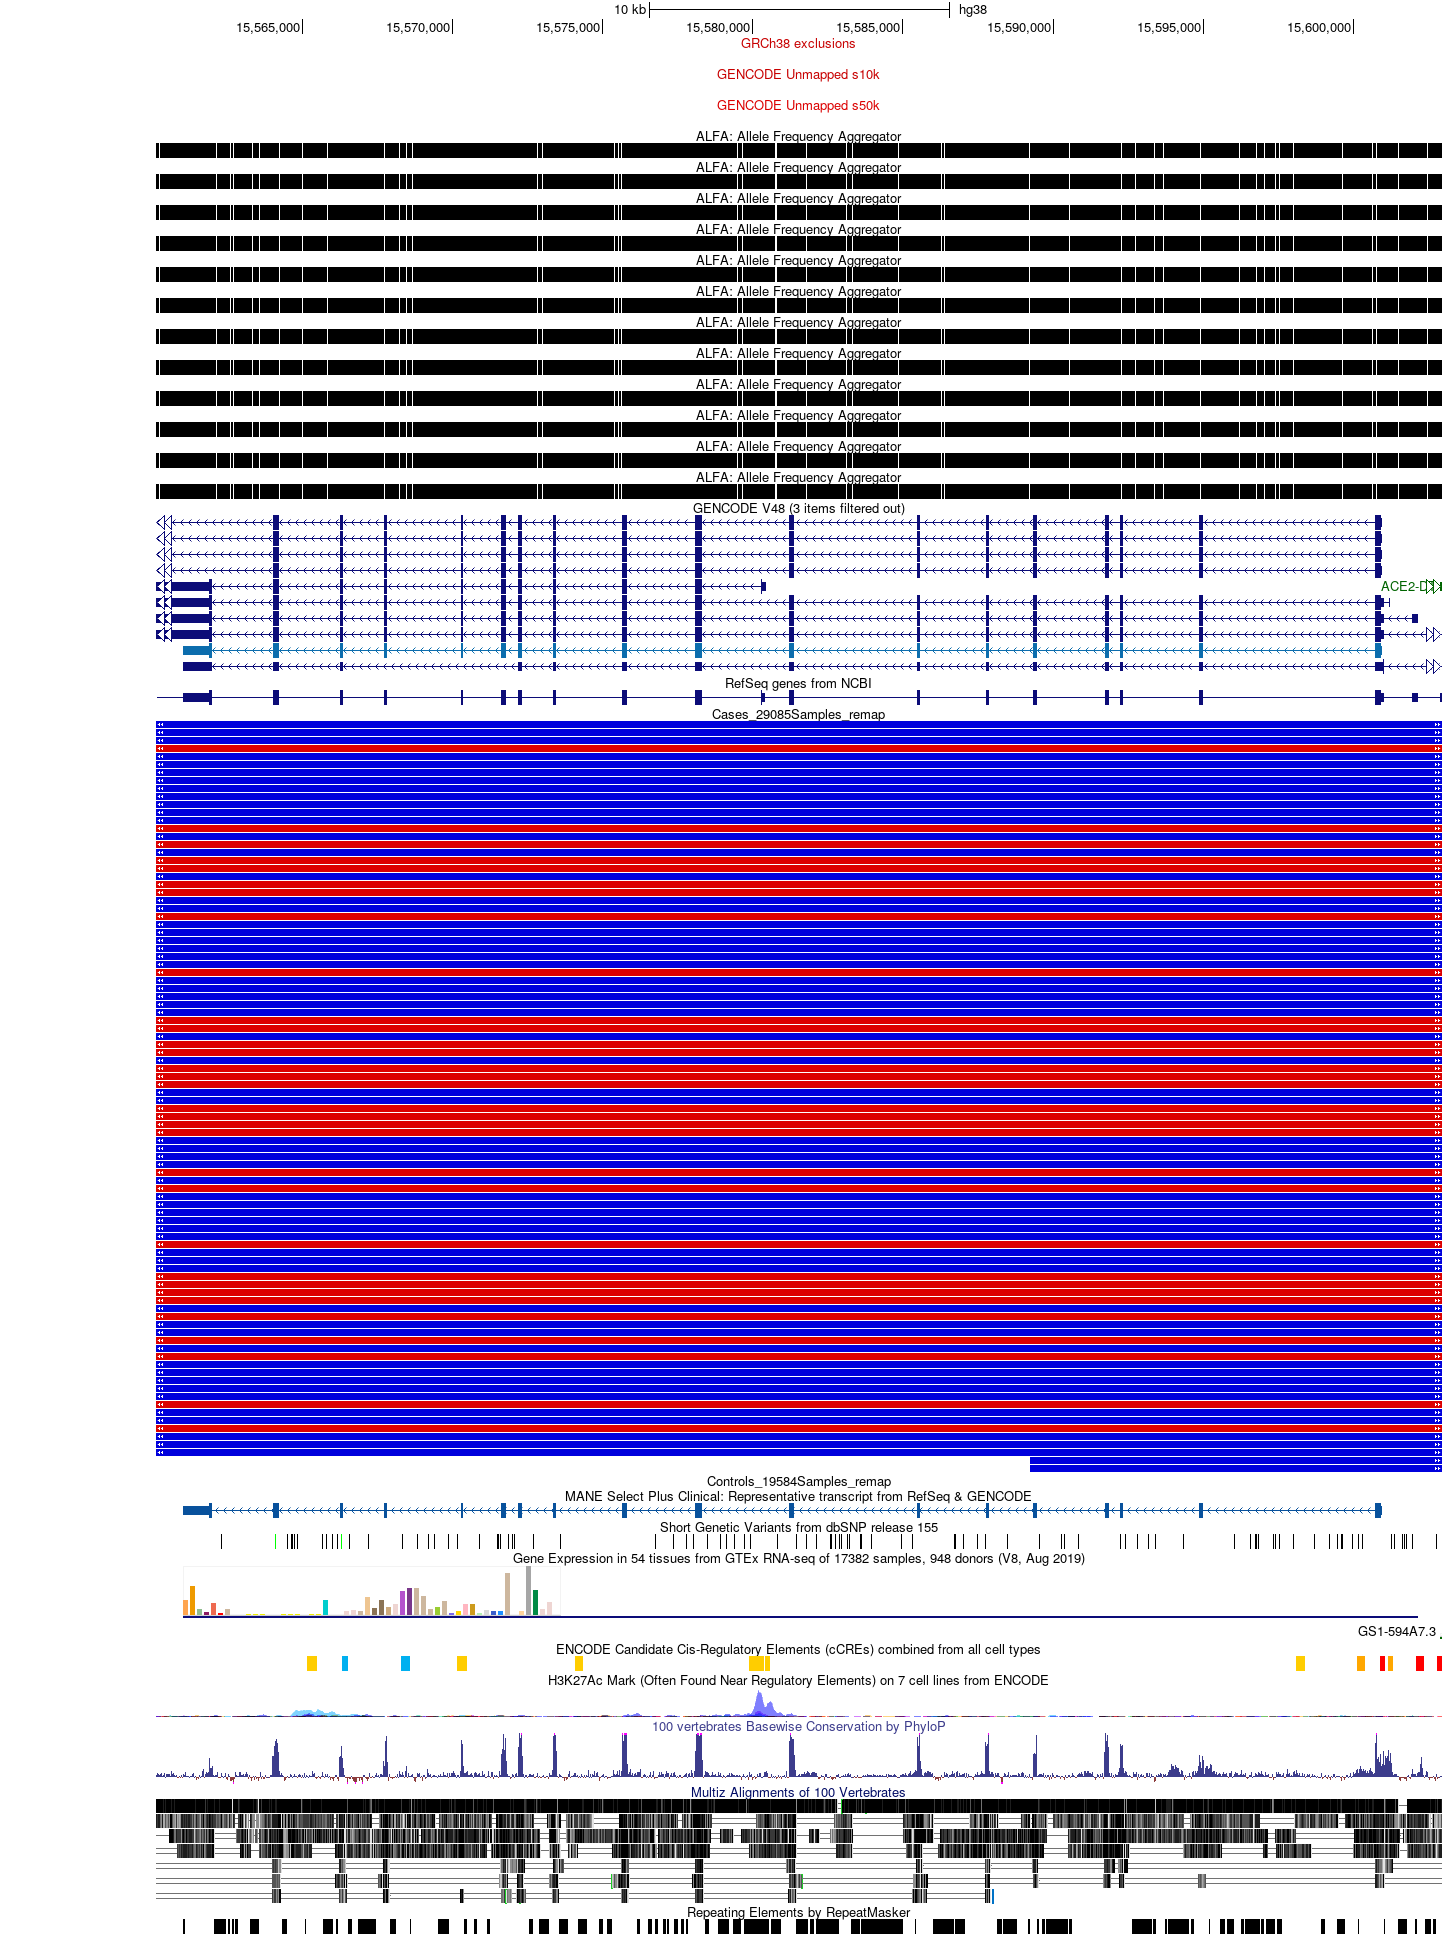Screen dimensions: 1443x1935
Task: Open the GRCh38 exclusions track label
Action: pos(797,44)
